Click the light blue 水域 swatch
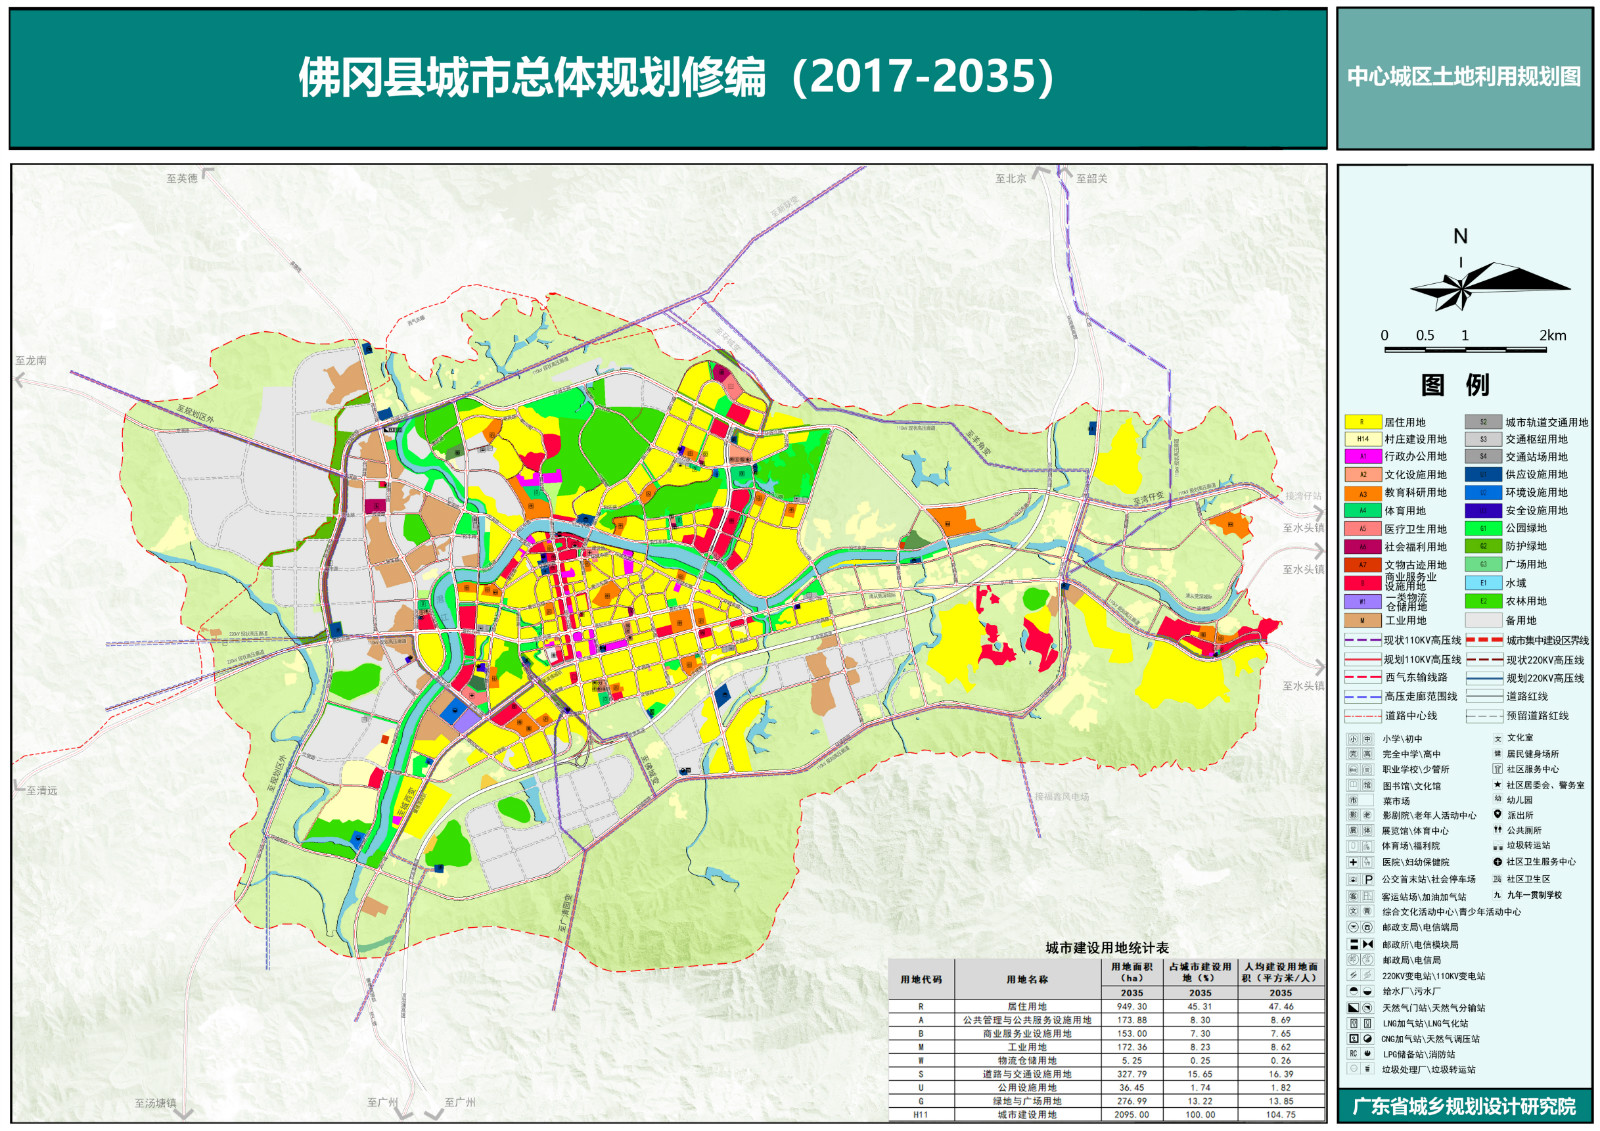 pyautogui.click(x=1483, y=582)
